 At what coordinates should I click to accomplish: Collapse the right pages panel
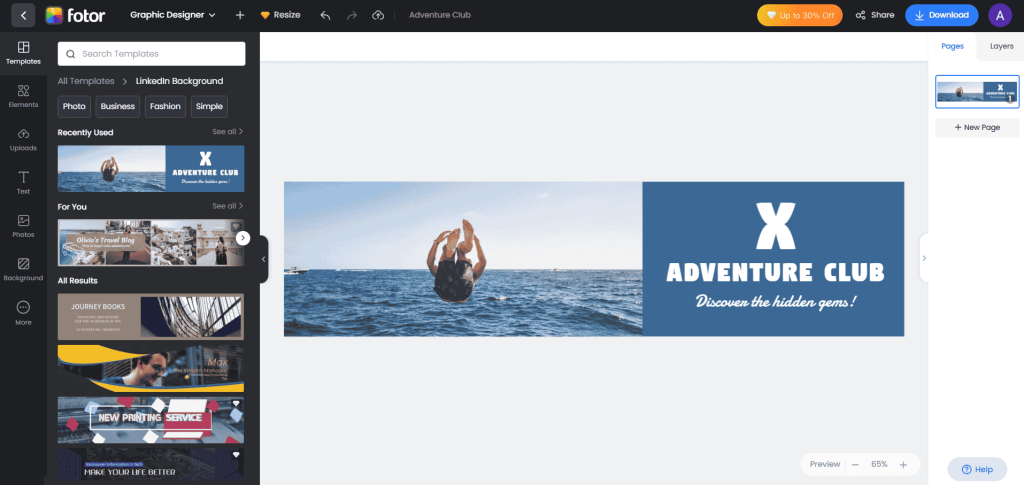924,258
